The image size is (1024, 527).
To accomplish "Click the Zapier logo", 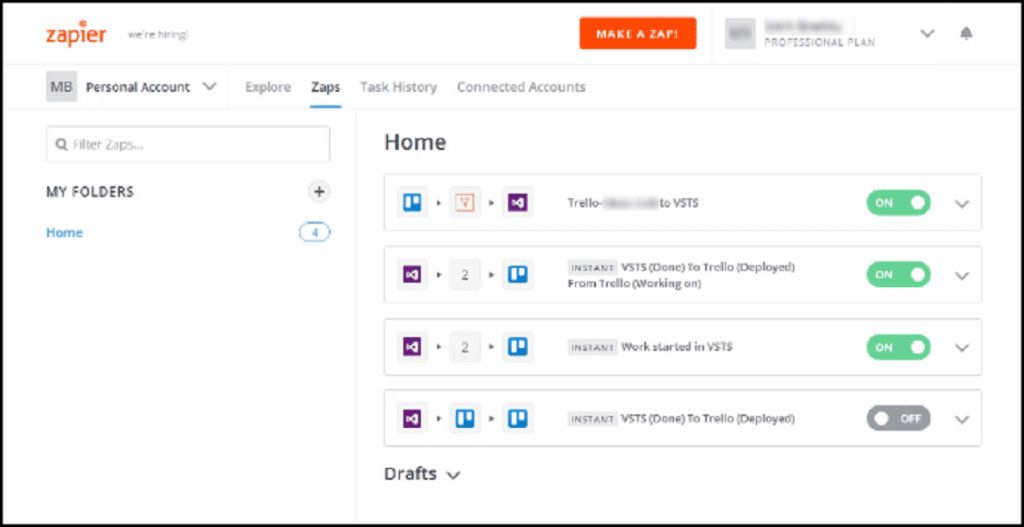I will point(76,33).
